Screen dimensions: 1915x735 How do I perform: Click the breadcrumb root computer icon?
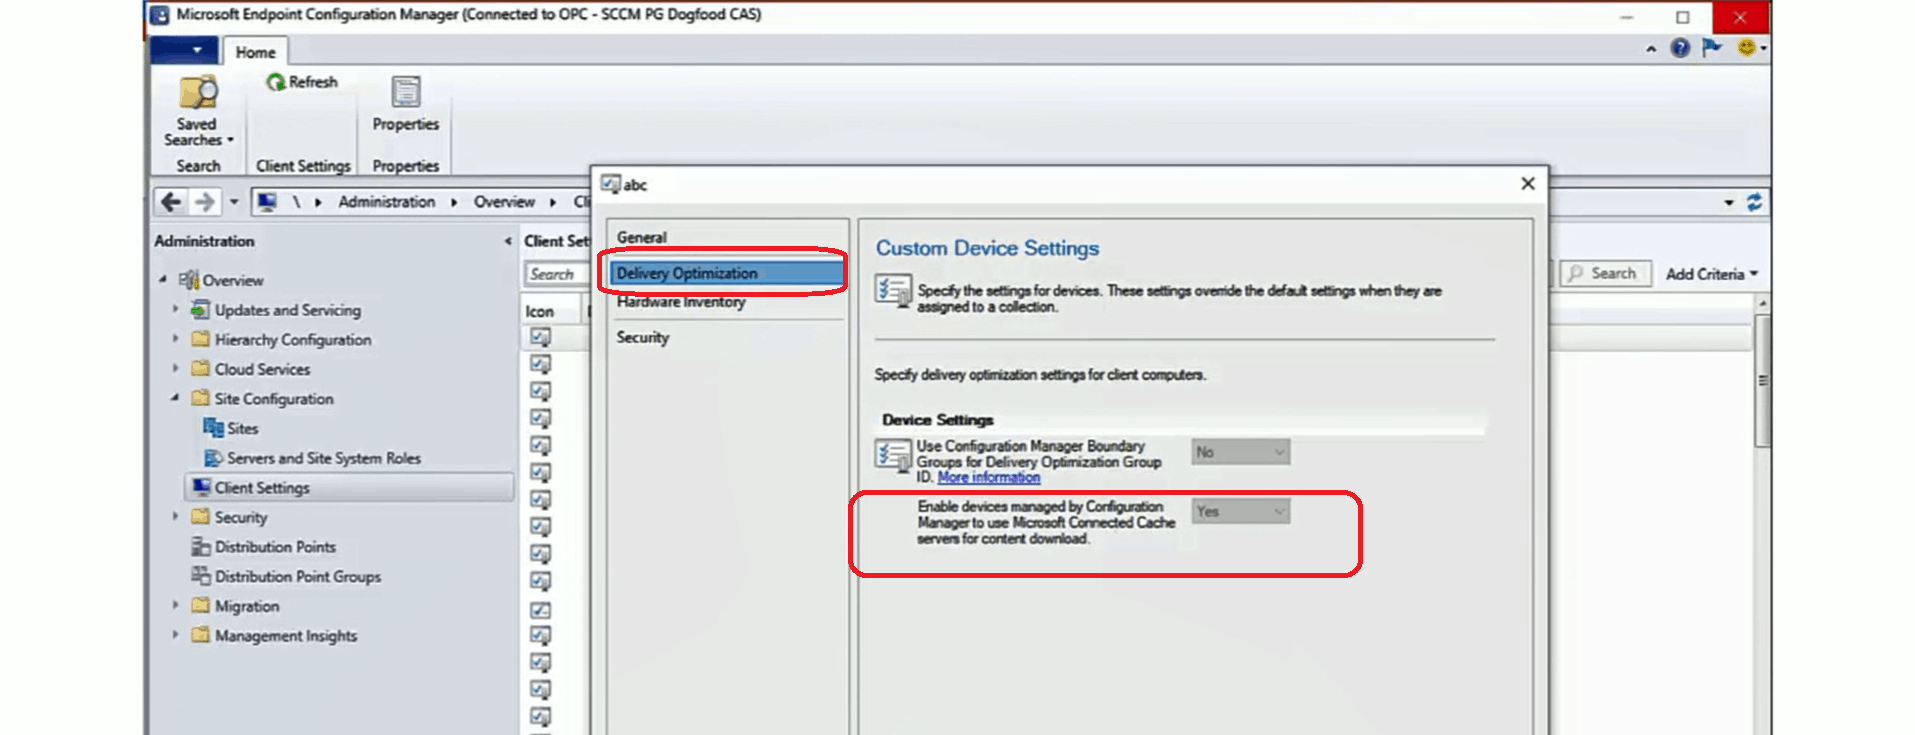point(267,202)
